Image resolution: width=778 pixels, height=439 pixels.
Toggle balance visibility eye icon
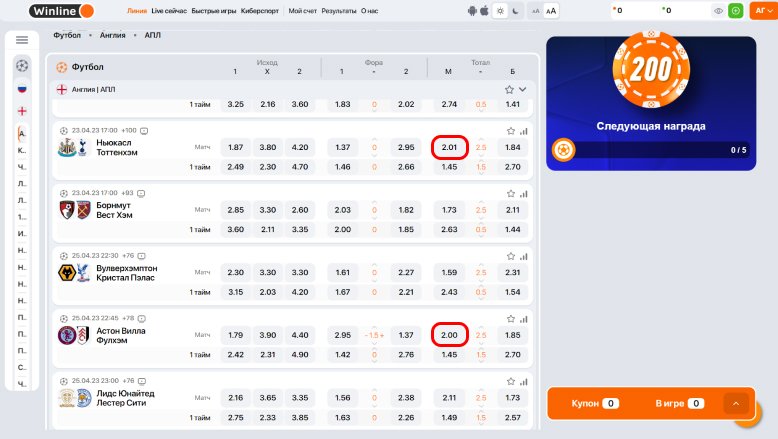(718, 11)
